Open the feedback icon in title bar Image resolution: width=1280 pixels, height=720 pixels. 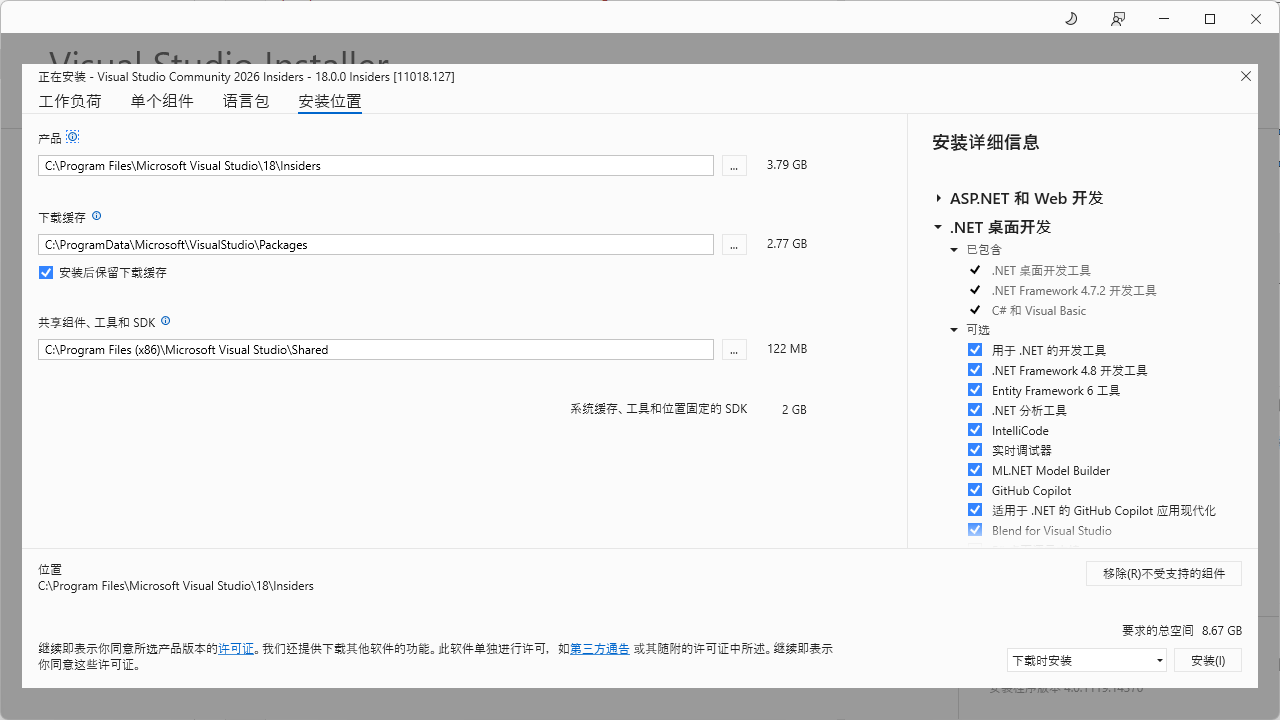point(1118,19)
